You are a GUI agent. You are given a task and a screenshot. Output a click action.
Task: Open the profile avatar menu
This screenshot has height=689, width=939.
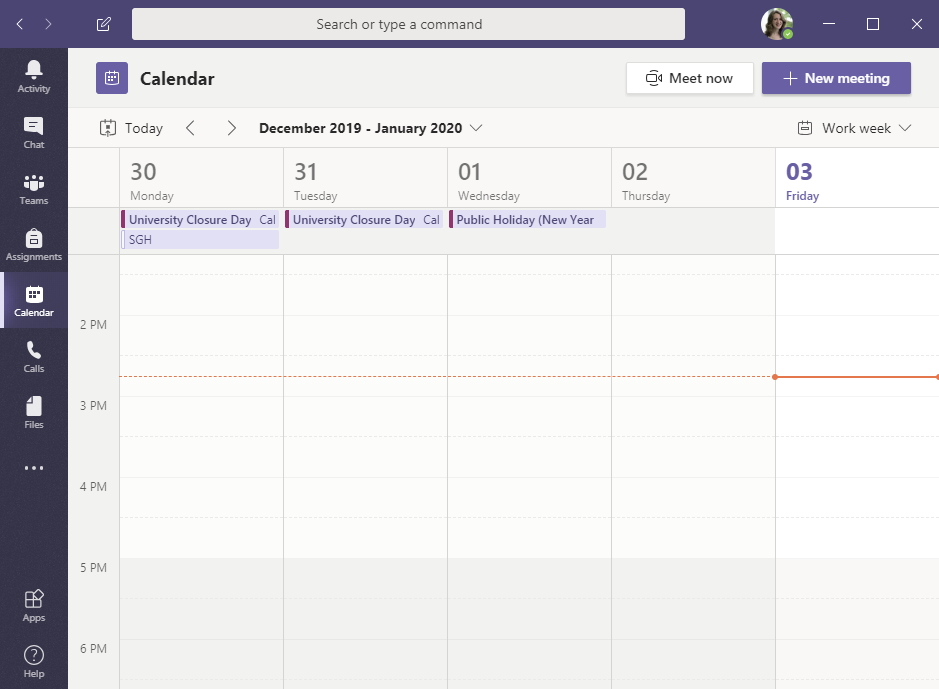click(x=776, y=24)
